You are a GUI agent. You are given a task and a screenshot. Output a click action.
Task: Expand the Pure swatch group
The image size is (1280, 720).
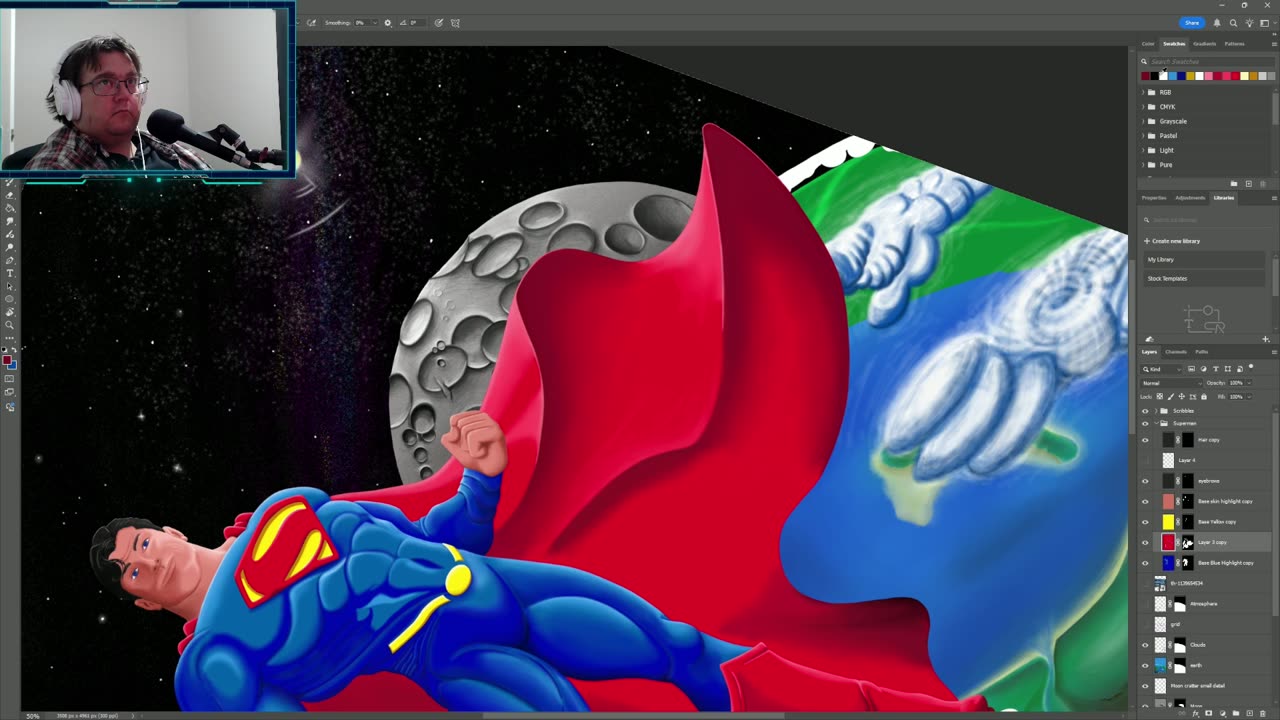(x=1144, y=165)
